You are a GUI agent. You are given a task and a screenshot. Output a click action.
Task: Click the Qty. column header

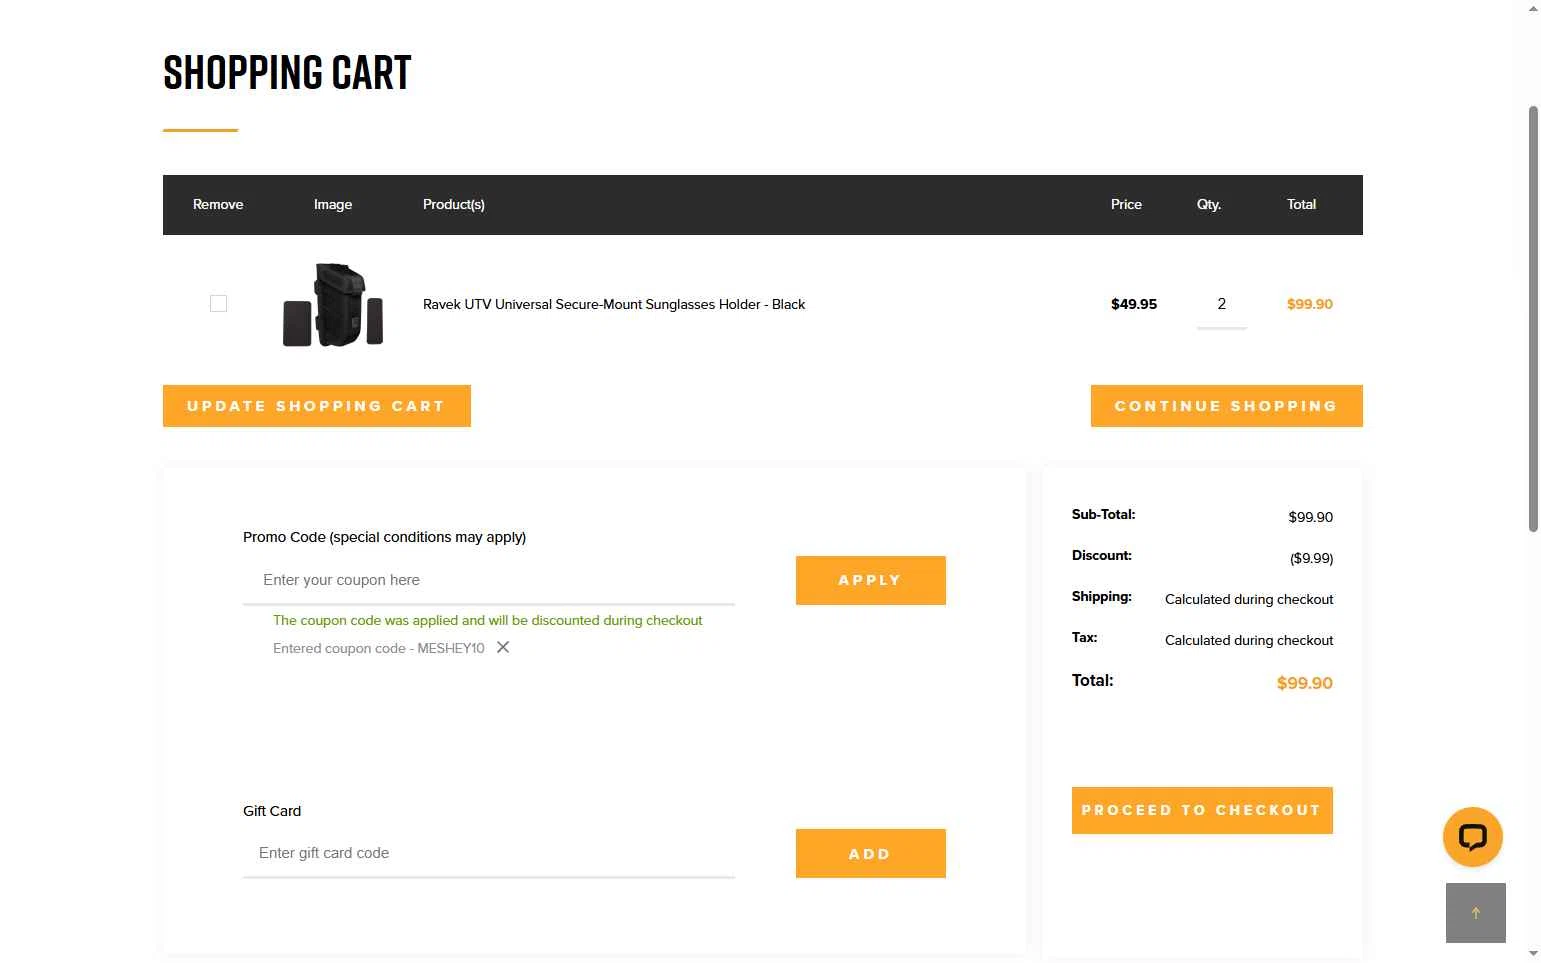1209,204
